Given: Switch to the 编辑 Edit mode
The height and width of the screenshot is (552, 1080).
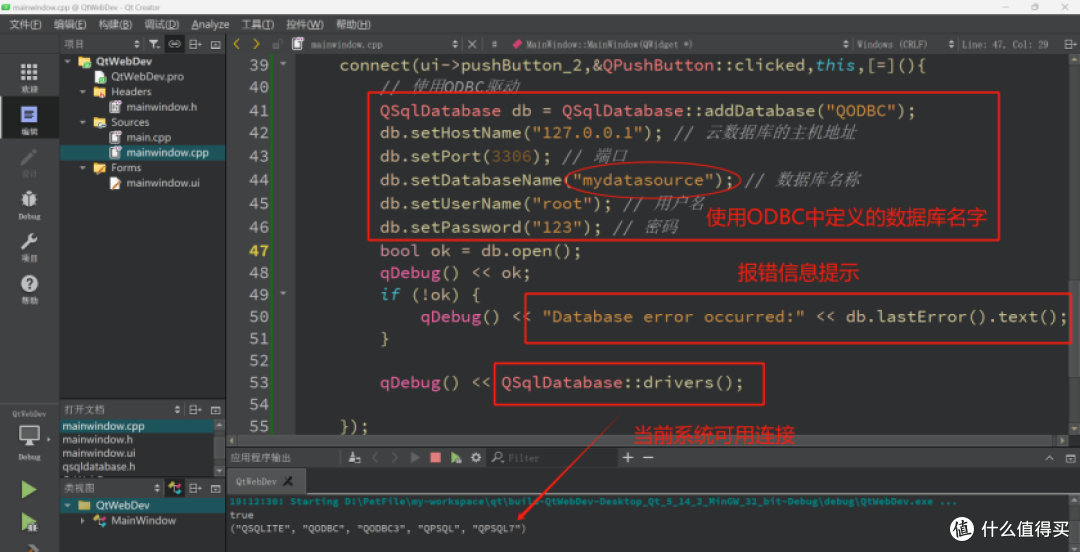Looking at the screenshot, I should point(29,119).
